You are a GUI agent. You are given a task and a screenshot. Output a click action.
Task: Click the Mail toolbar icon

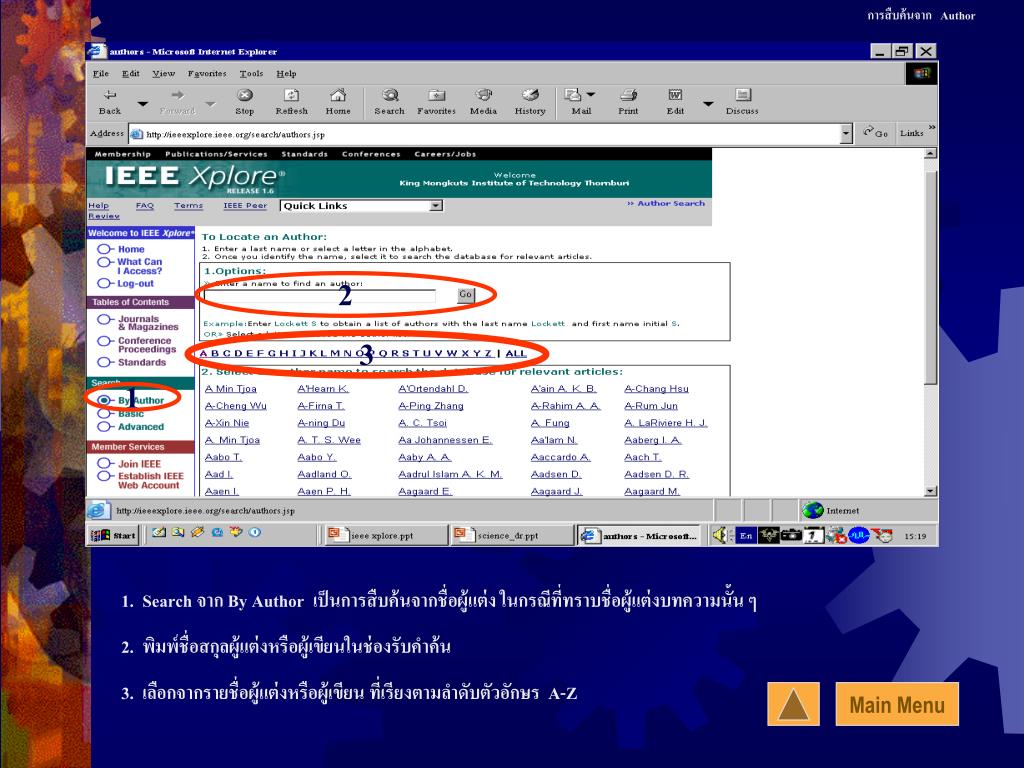[x=576, y=102]
